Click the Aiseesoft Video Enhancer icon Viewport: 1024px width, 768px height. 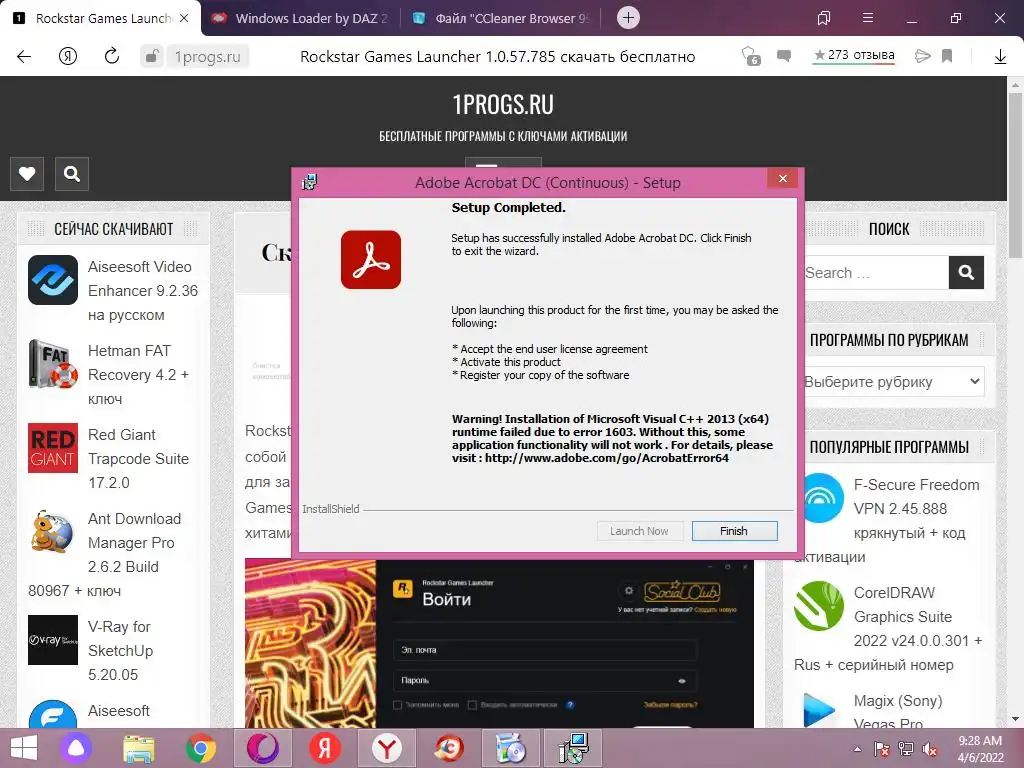(53, 280)
